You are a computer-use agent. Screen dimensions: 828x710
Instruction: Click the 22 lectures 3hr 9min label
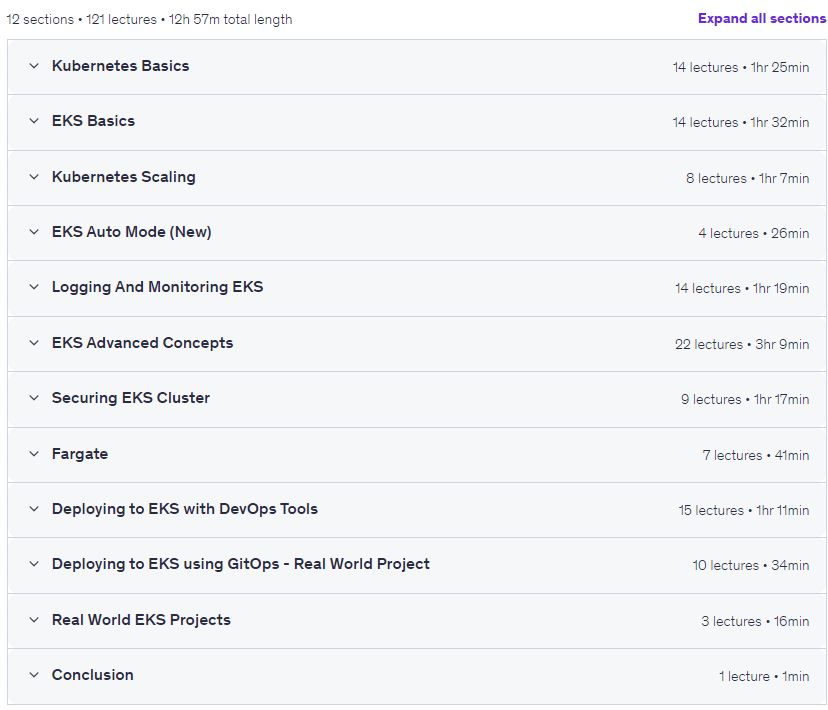tap(742, 344)
